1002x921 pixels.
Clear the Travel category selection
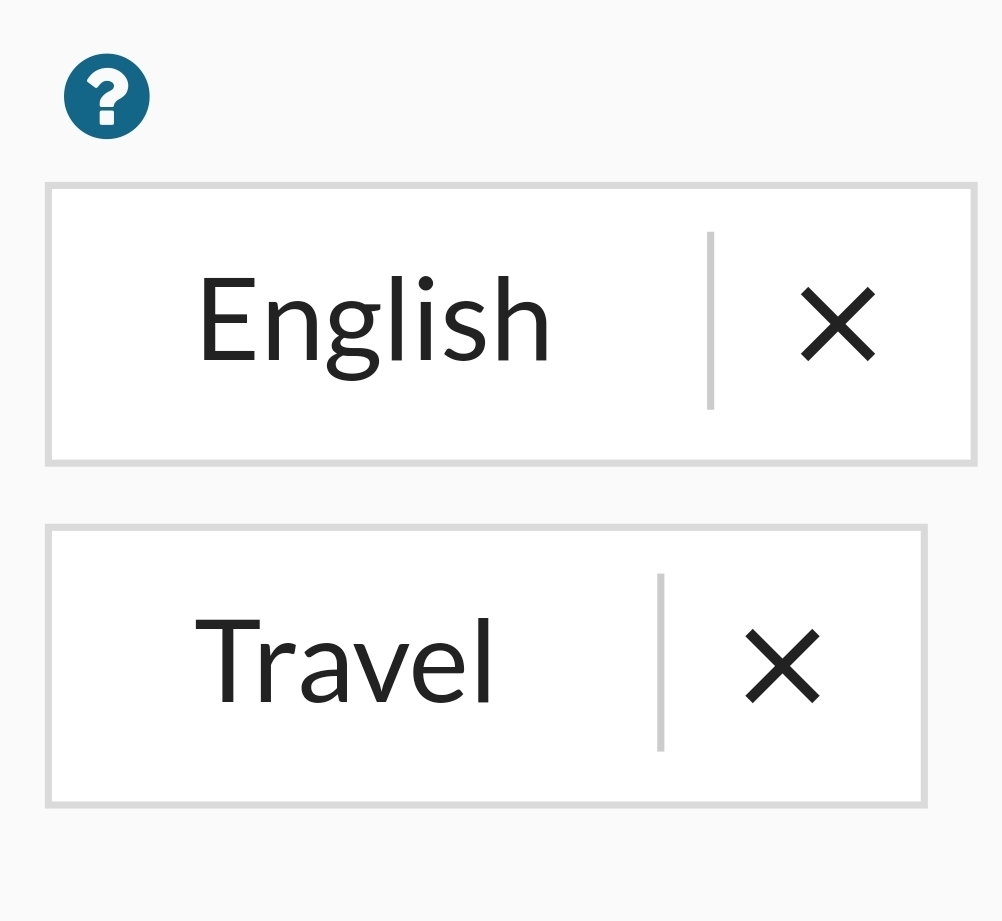(783, 666)
